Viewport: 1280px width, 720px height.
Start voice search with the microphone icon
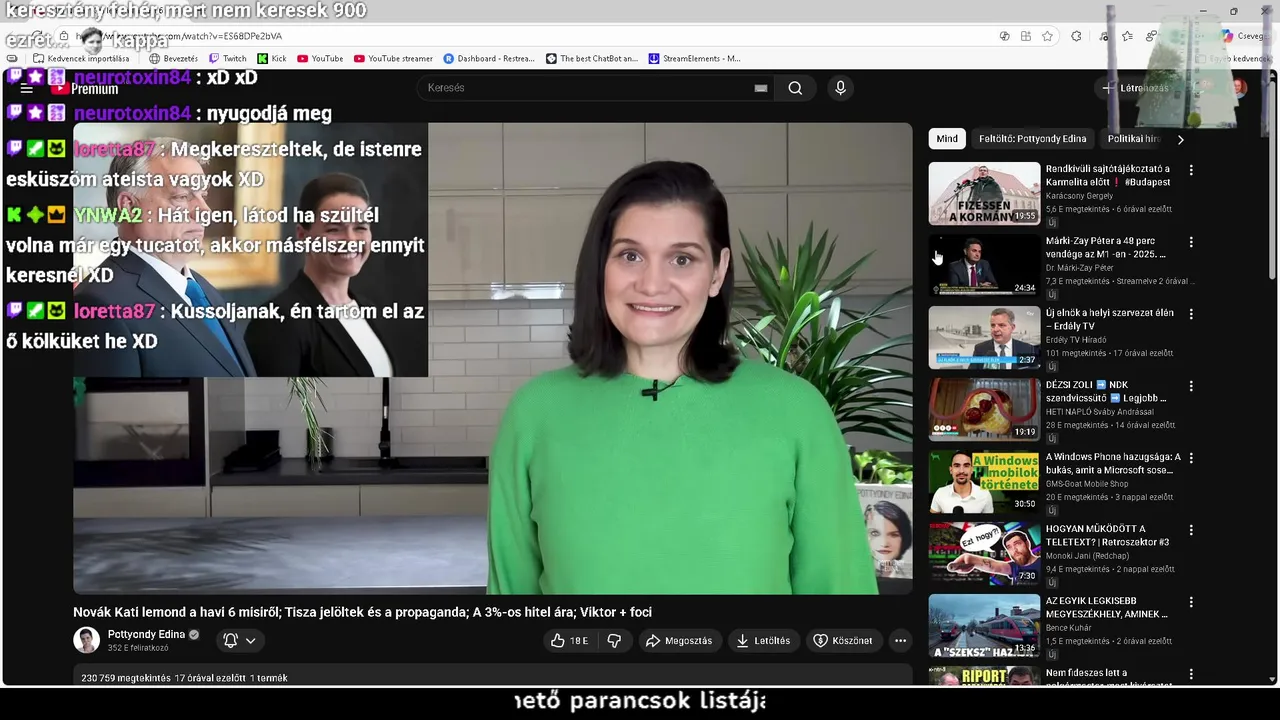point(840,88)
